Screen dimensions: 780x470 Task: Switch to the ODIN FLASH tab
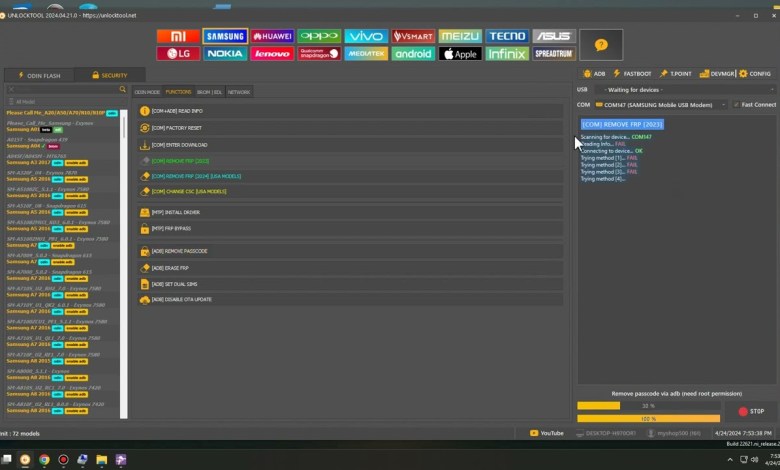[39, 76]
